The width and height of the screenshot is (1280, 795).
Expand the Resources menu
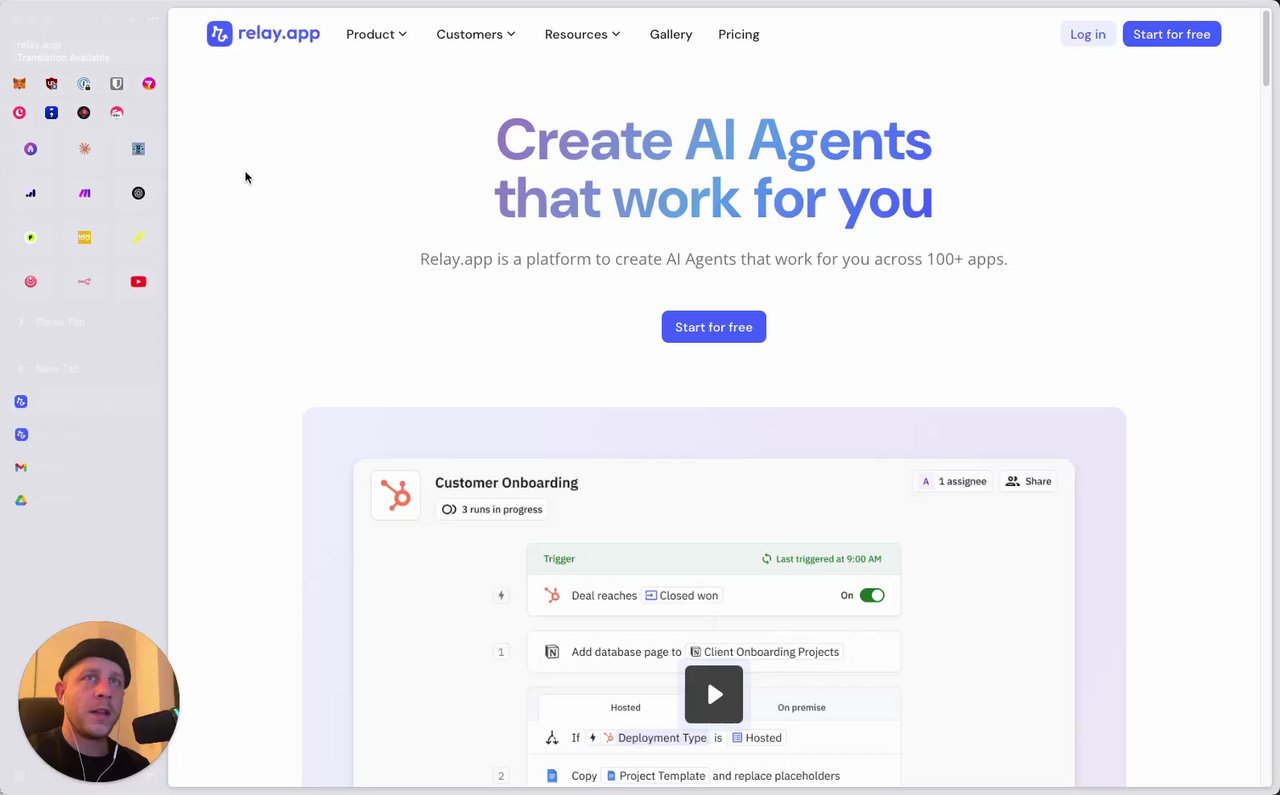pyautogui.click(x=582, y=34)
